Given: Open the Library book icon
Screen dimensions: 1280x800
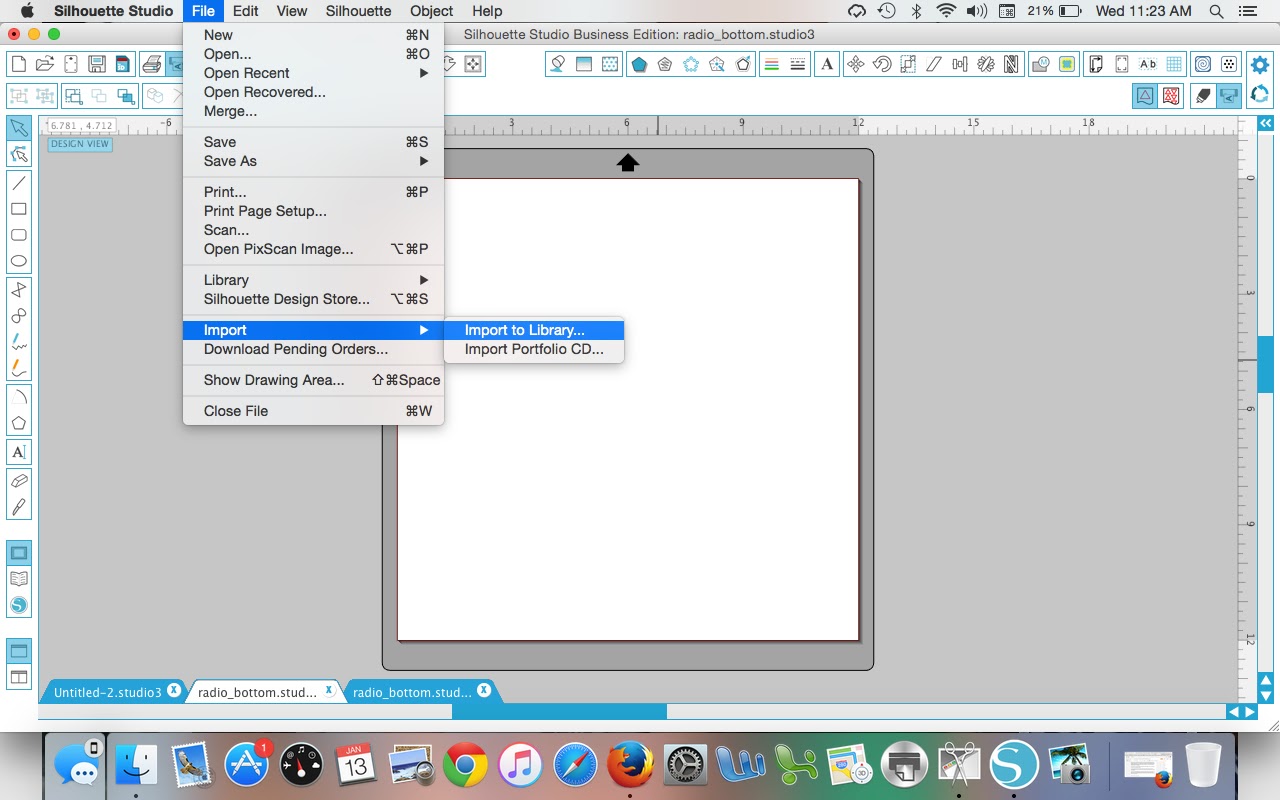Looking at the screenshot, I should click(x=18, y=579).
